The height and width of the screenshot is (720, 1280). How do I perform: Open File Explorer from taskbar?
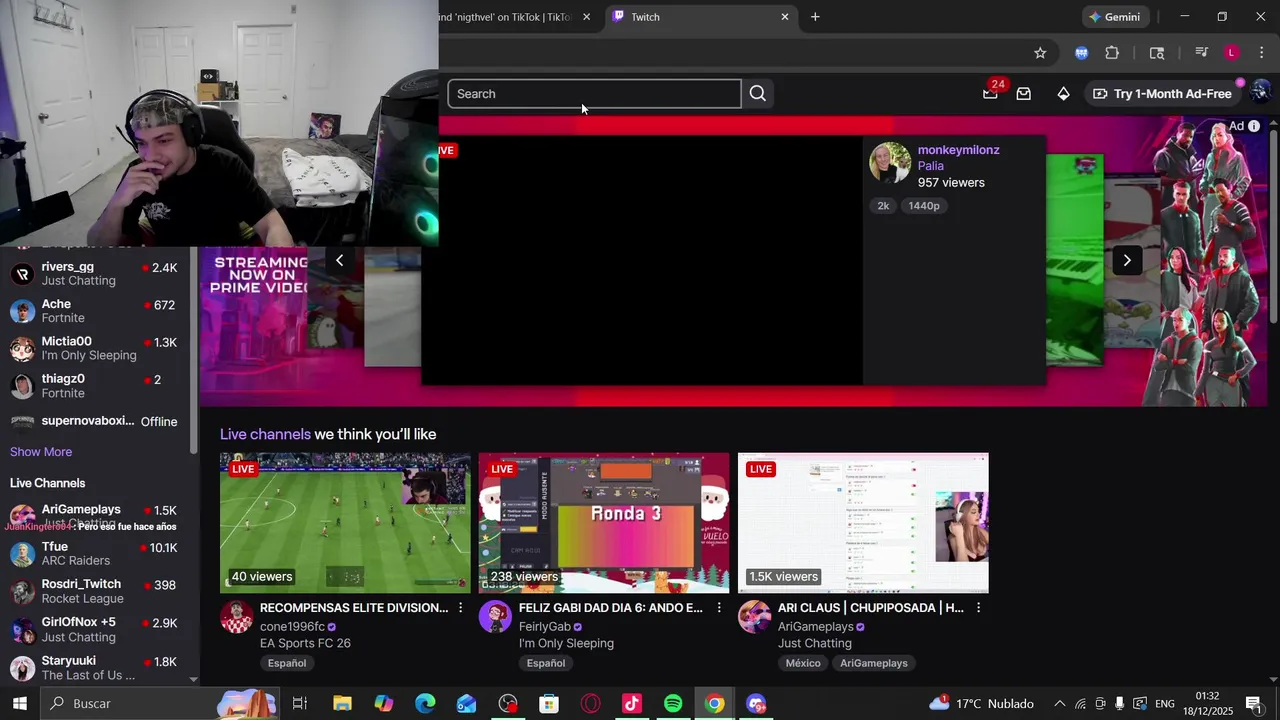click(342, 703)
